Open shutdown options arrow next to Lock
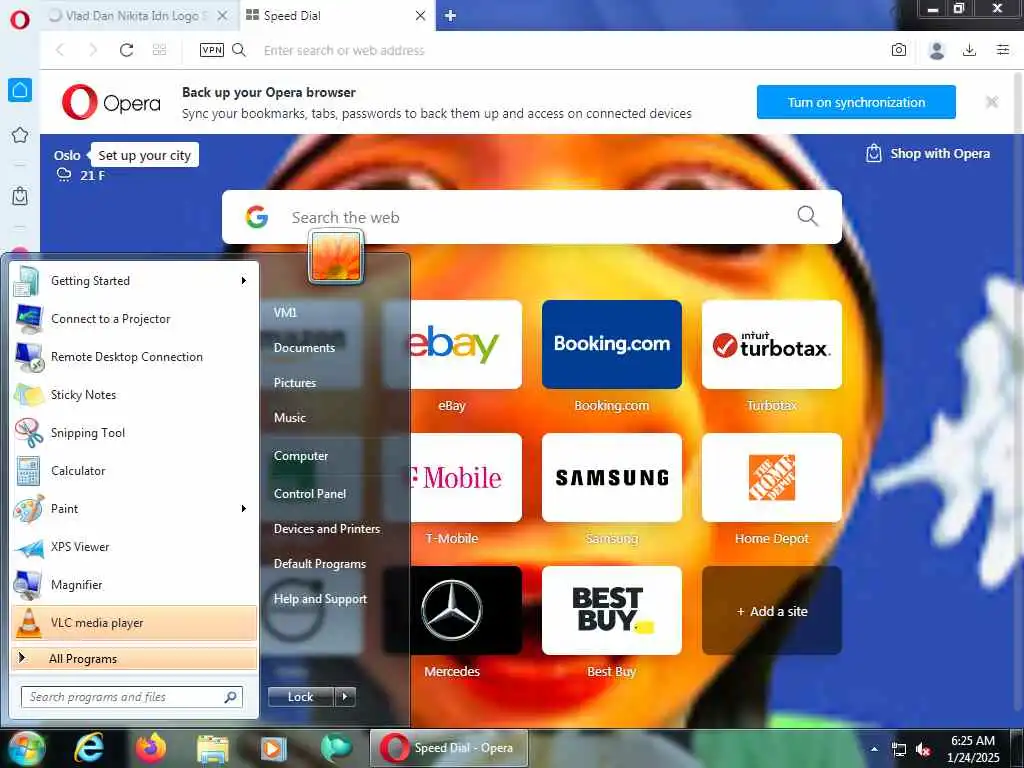1024x768 pixels. 345,697
